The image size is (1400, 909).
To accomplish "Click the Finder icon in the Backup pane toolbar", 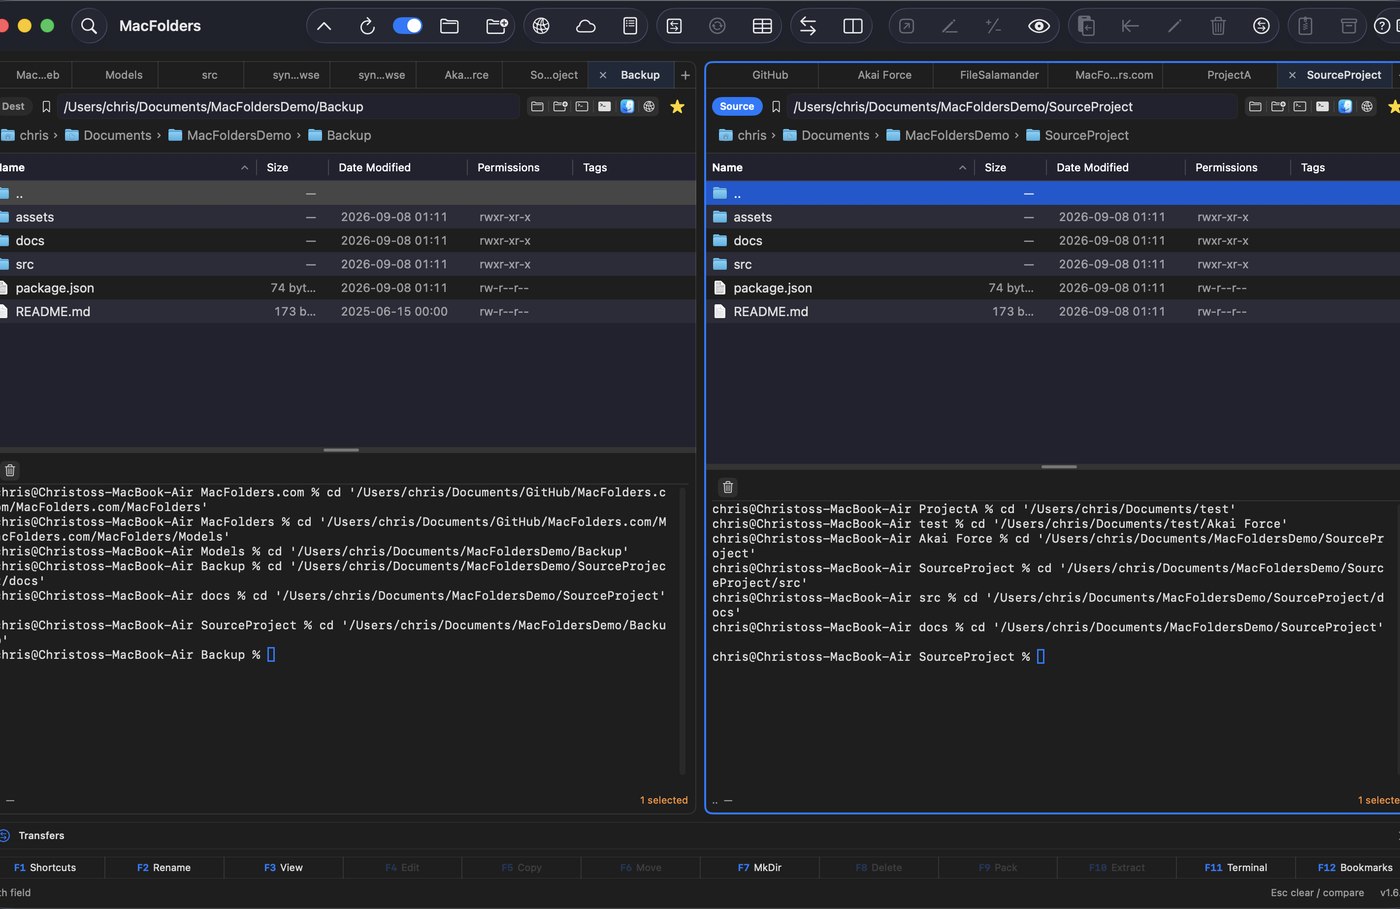I will (627, 106).
